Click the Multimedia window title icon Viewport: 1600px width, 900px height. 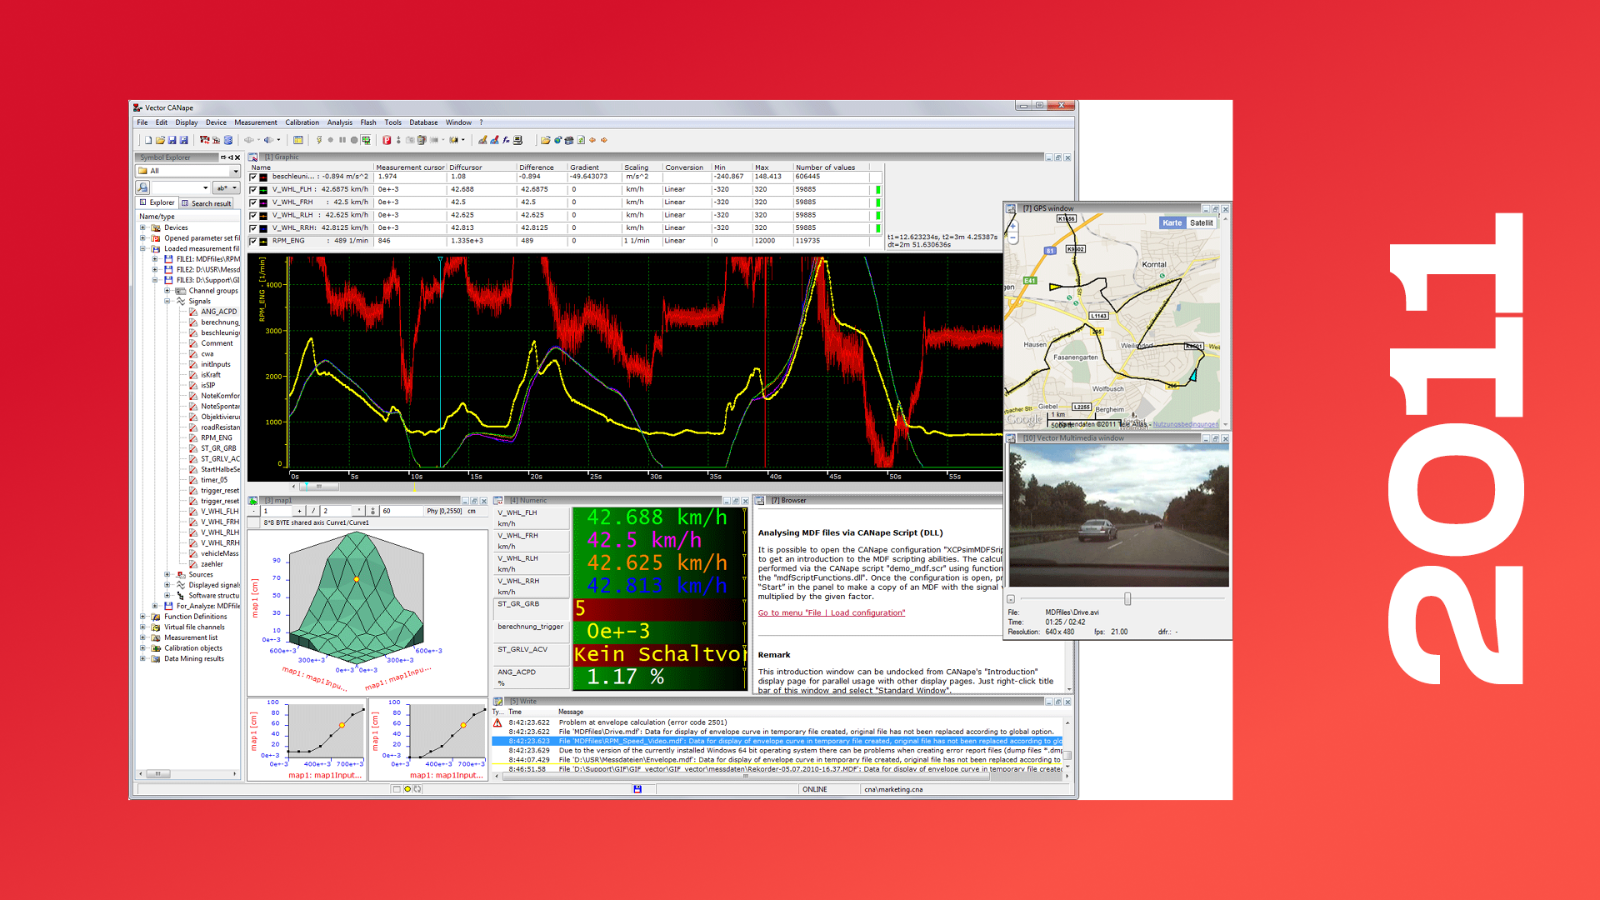click(x=1011, y=438)
